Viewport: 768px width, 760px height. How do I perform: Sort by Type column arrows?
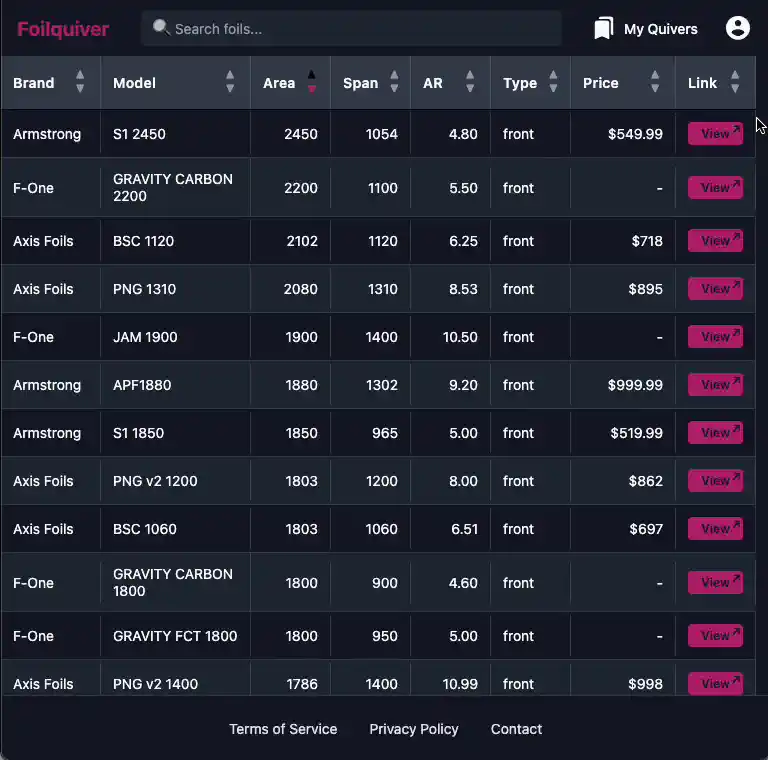(553, 83)
